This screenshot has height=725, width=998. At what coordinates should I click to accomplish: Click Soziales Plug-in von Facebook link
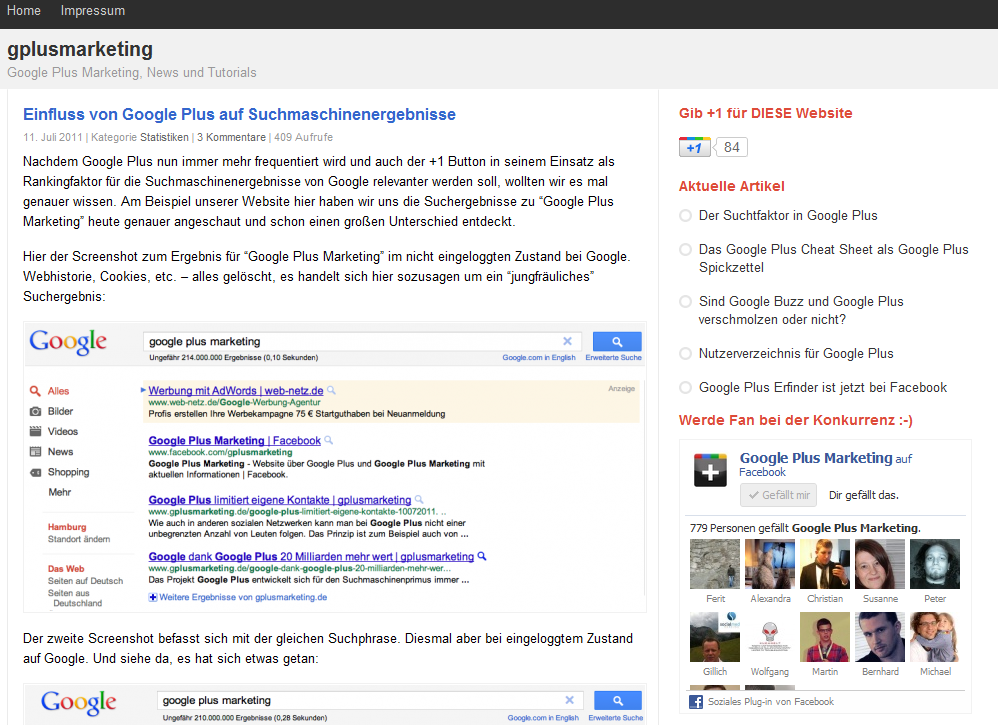coord(771,701)
